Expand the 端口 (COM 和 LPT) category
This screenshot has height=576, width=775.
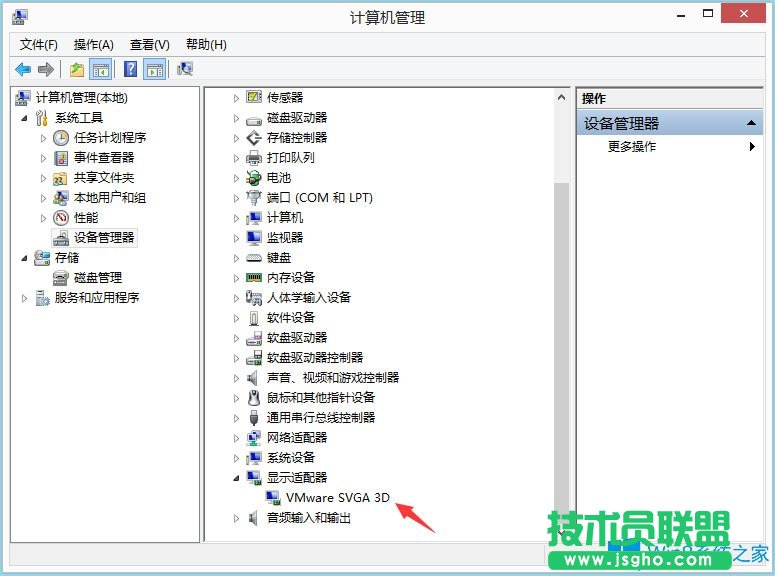(236, 198)
